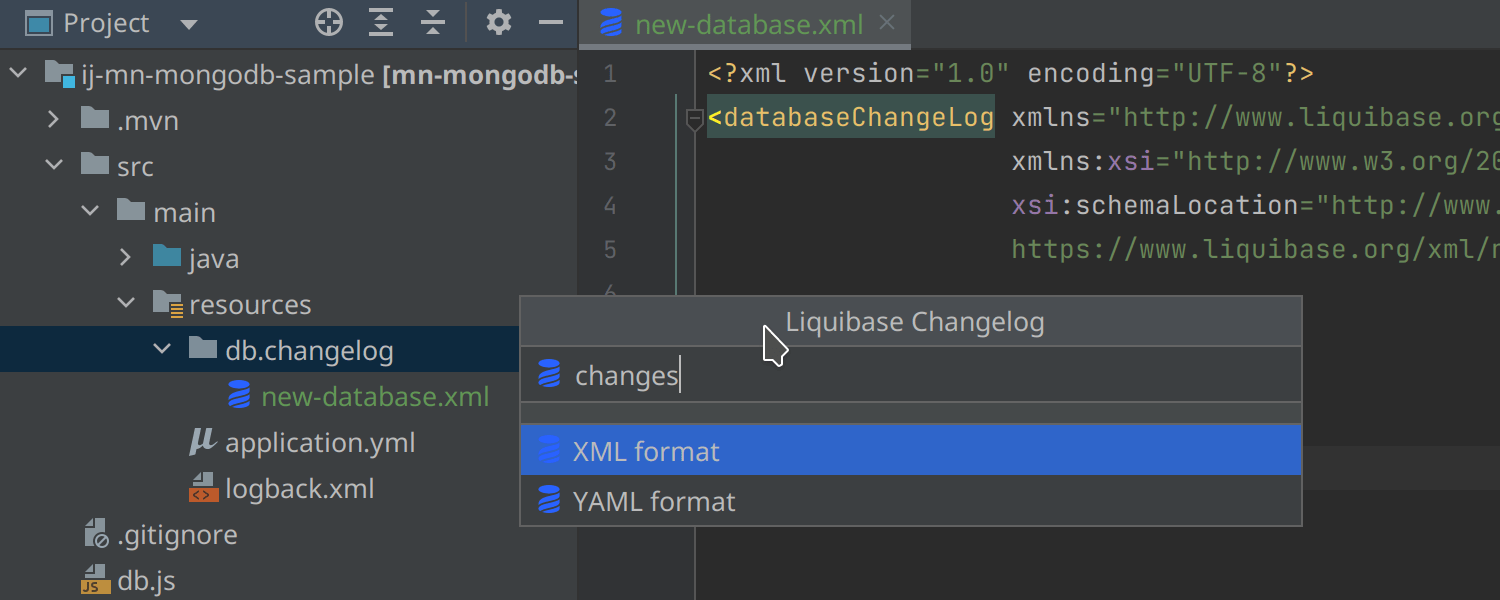Collapse the src folder
This screenshot has width=1500, height=600.
pos(54,166)
